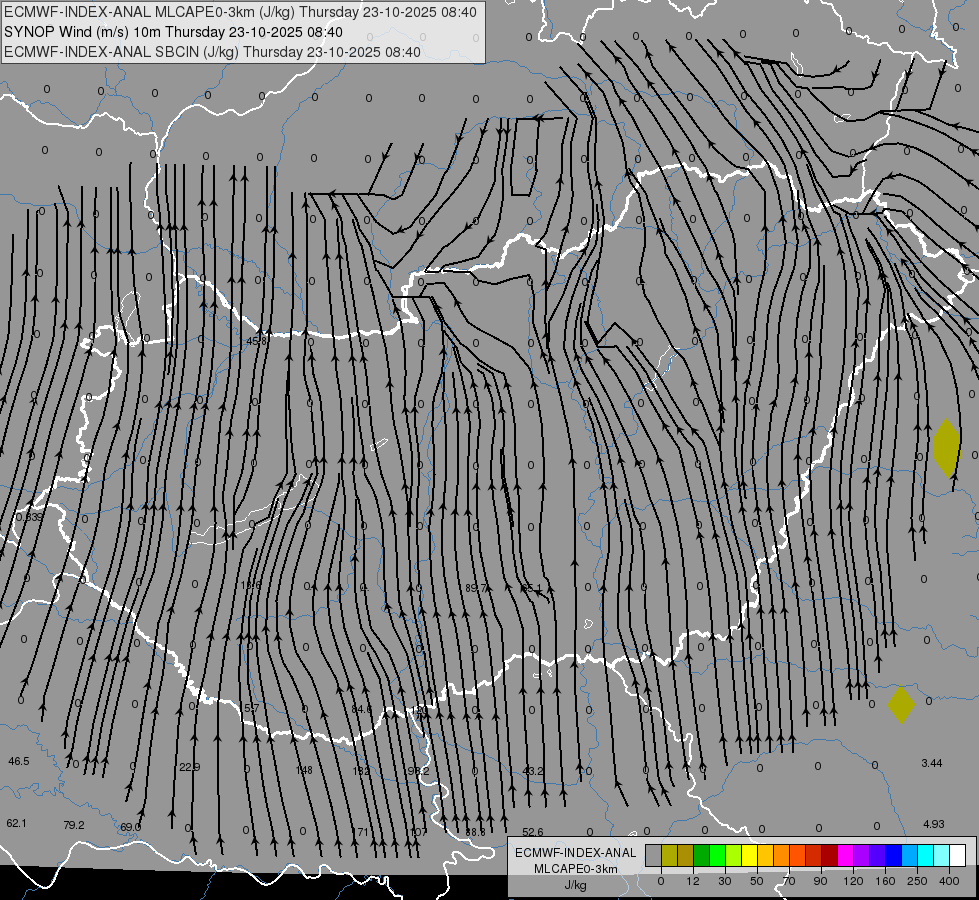Pick the yellow legend swatch
Image resolution: width=979 pixels, height=900 pixels.
point(749,856)
